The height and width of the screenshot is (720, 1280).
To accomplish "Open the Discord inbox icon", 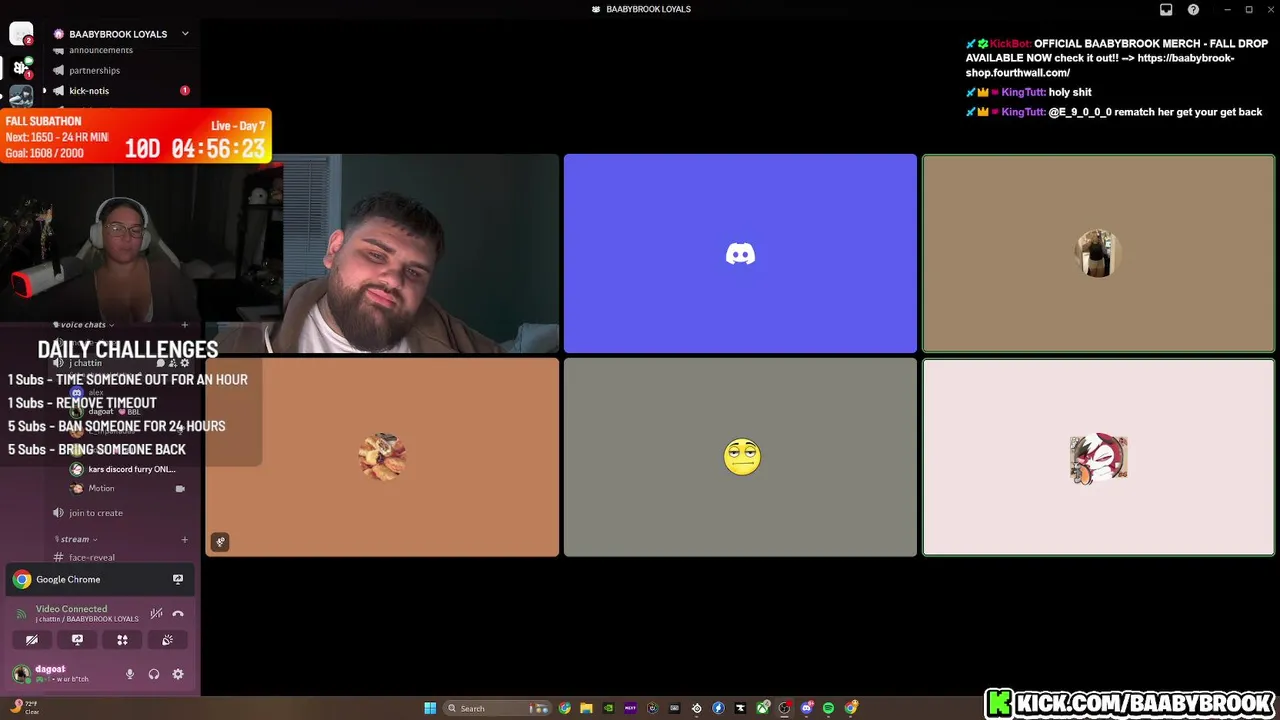I will point(1166,10).
